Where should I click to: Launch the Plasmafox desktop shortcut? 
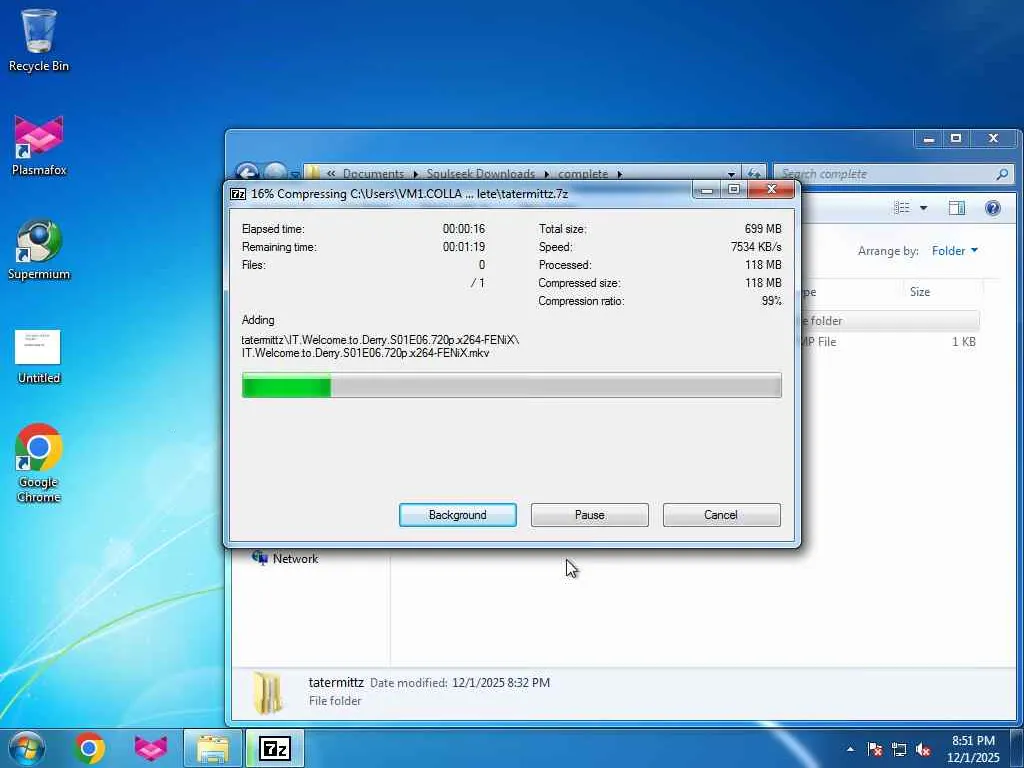[x=39, y=145]
